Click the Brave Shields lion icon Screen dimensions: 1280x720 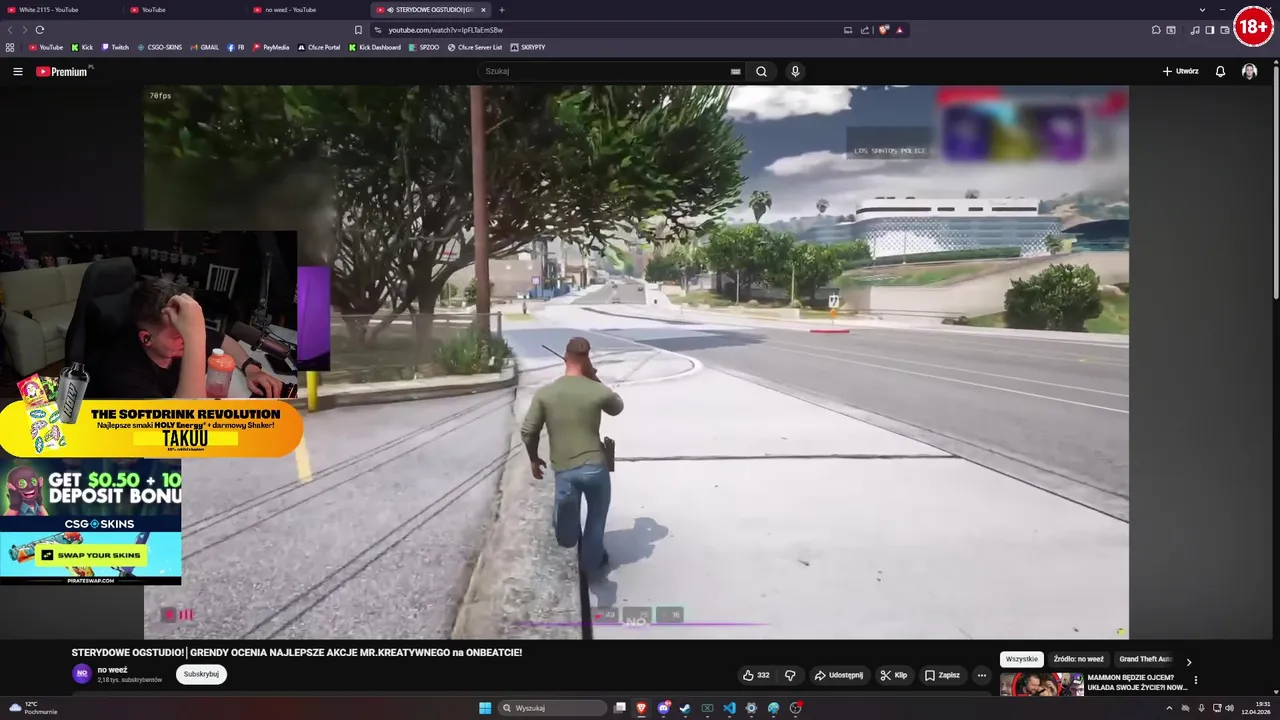click(x=883, y=30)
